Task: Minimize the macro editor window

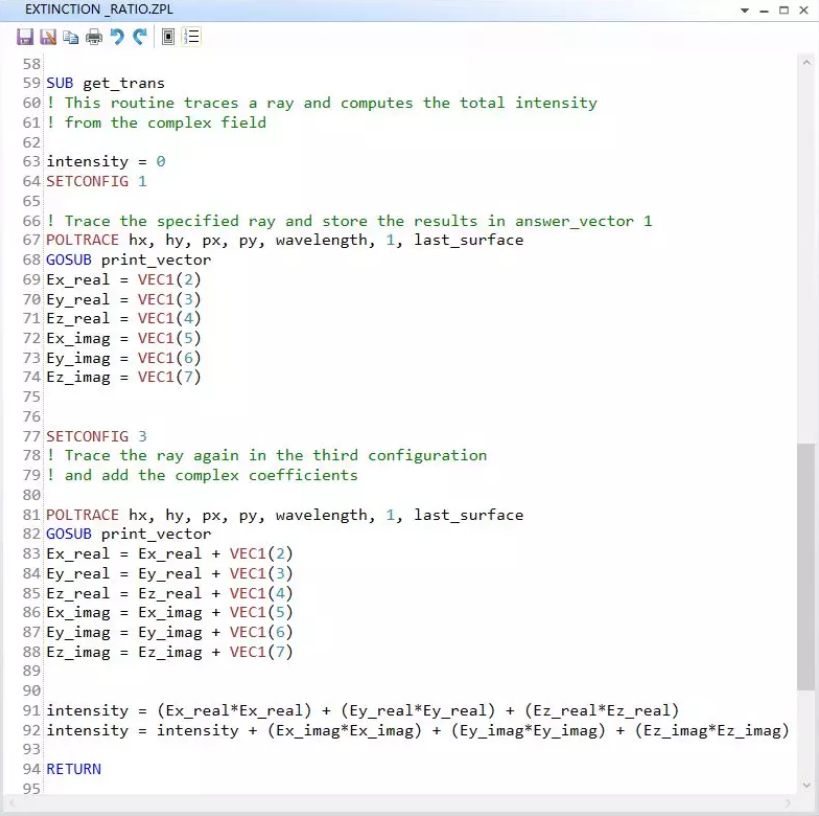Action: click(x=764, y=10)
